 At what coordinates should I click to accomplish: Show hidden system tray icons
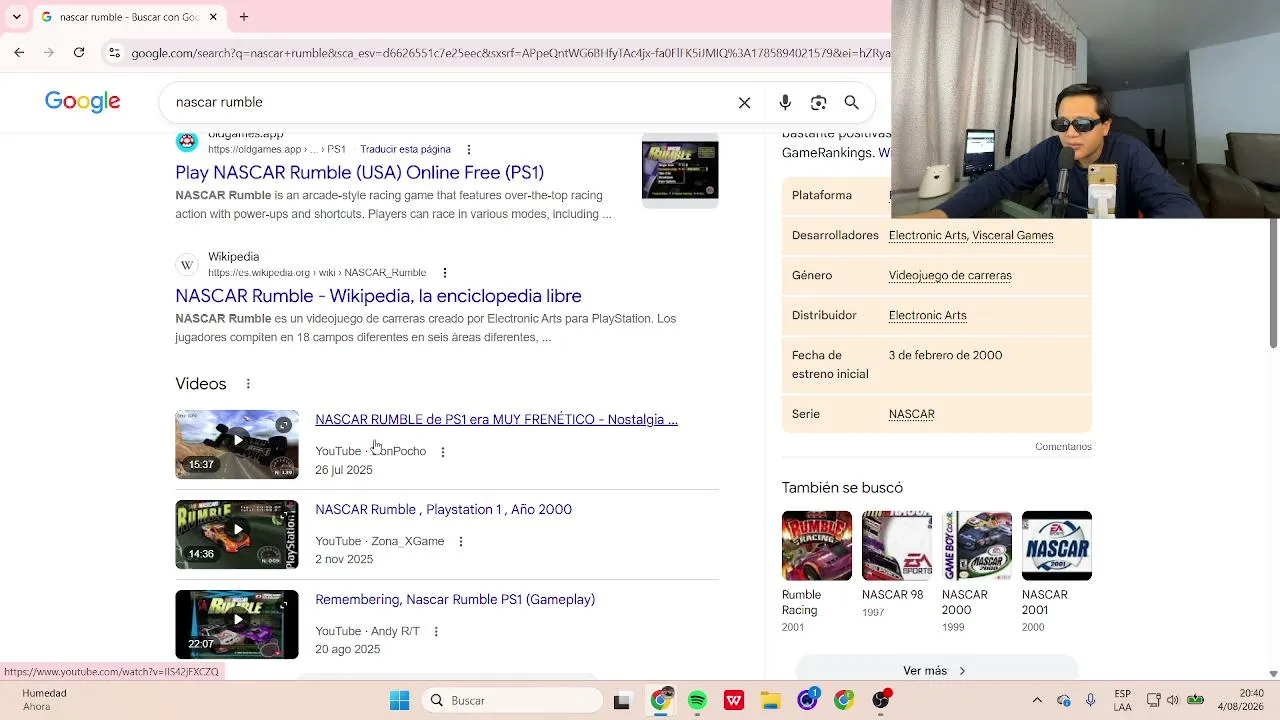pyautogui.click(x=1037, y=700)
